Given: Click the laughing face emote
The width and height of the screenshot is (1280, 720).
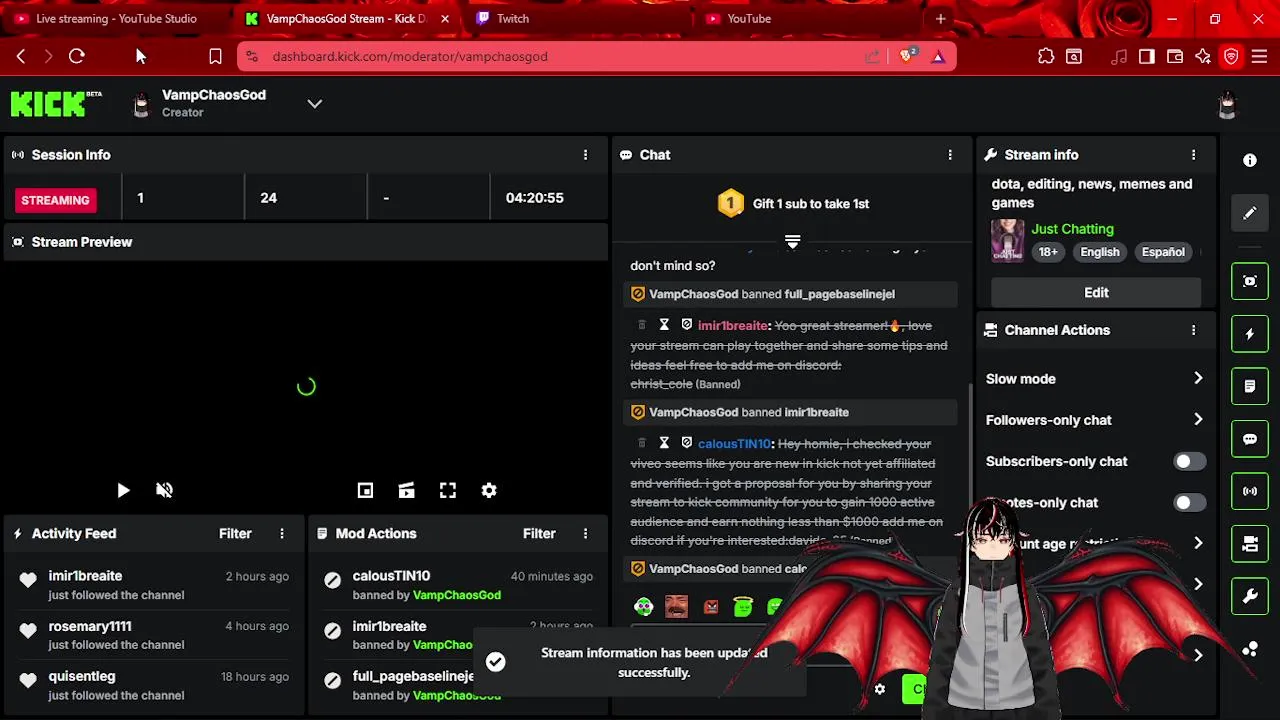Looking at the screenshot, I should click(x=677, y=606).
